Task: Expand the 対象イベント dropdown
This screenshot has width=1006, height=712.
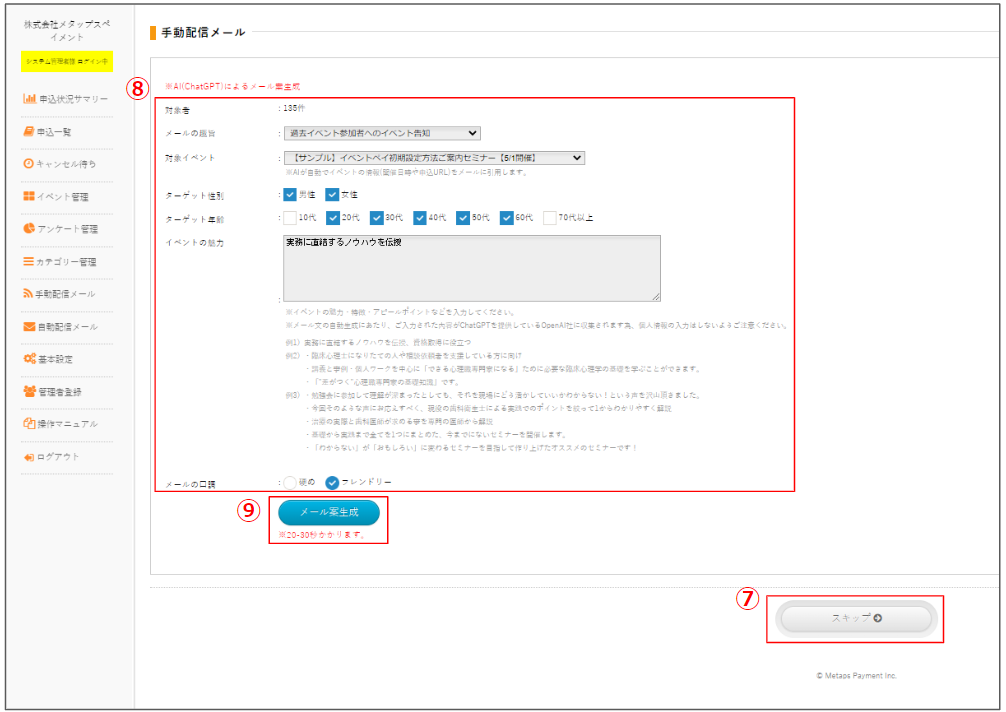Action: coord(433,158)
